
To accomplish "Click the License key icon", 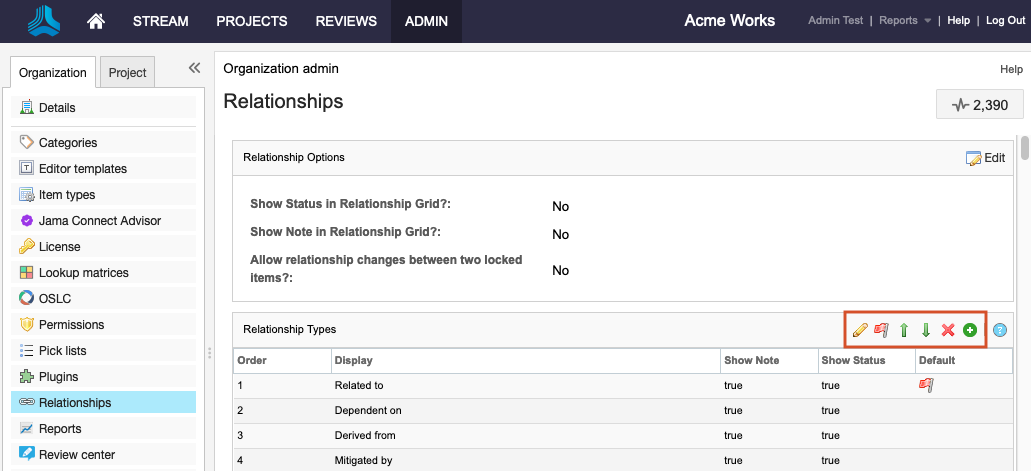I will (x=26, y=247).
